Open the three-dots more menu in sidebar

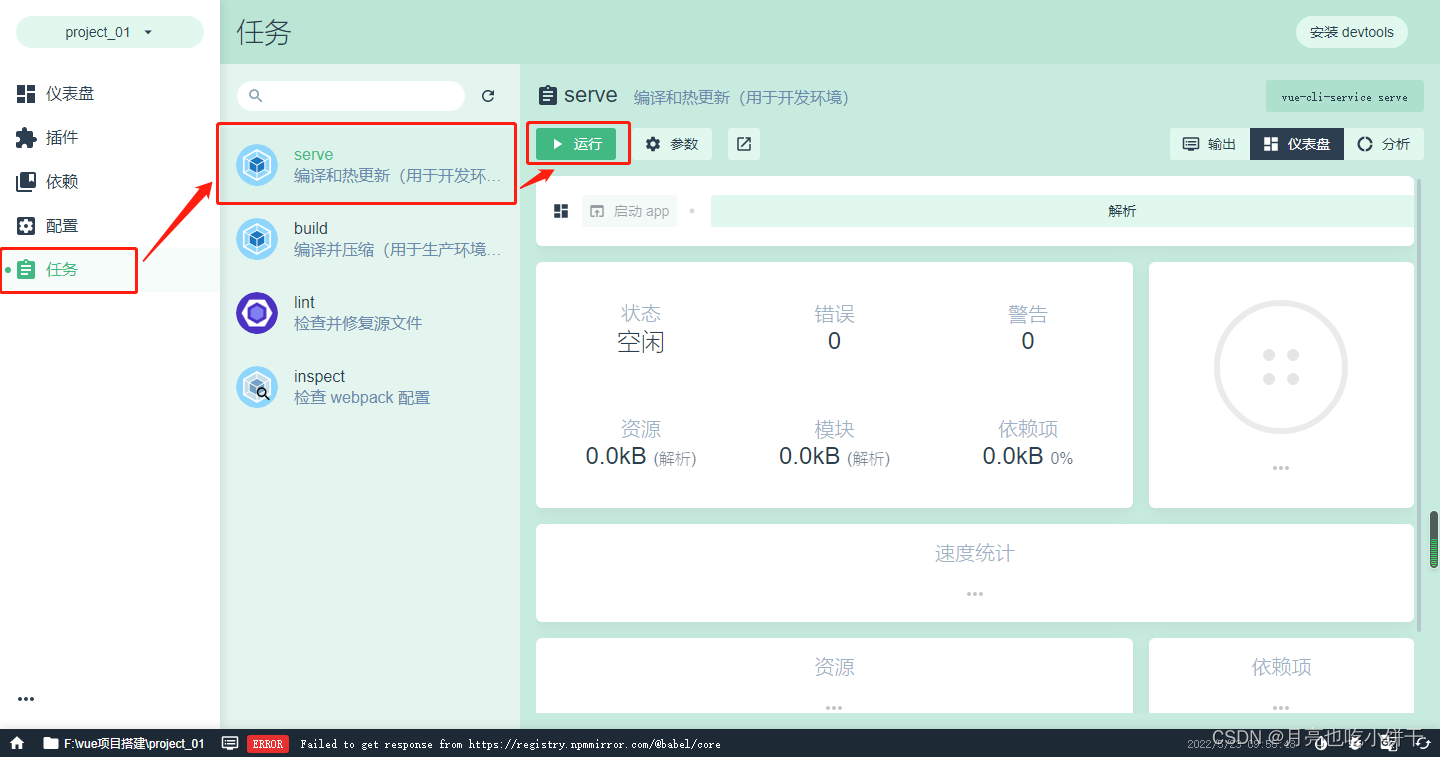coord(26,699)
